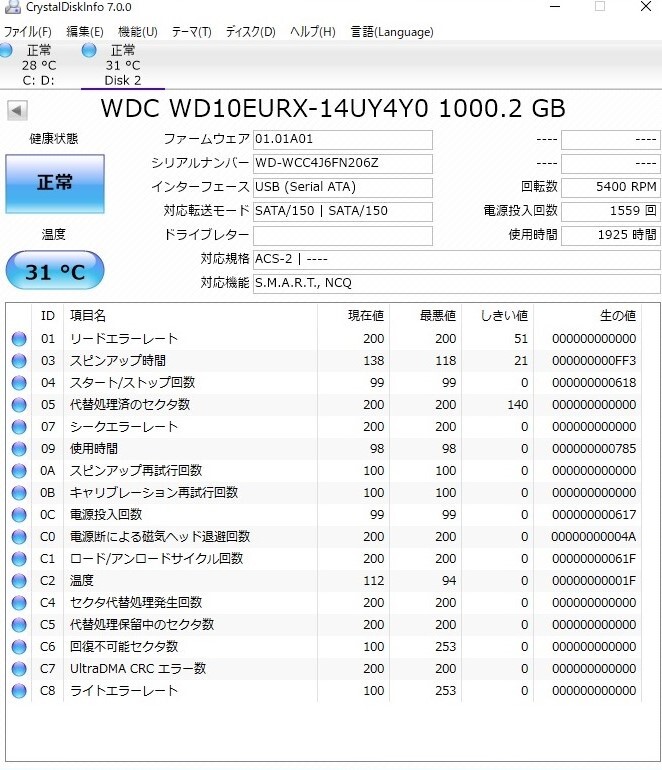Open the 編集(E) menu

coord(84,32)
